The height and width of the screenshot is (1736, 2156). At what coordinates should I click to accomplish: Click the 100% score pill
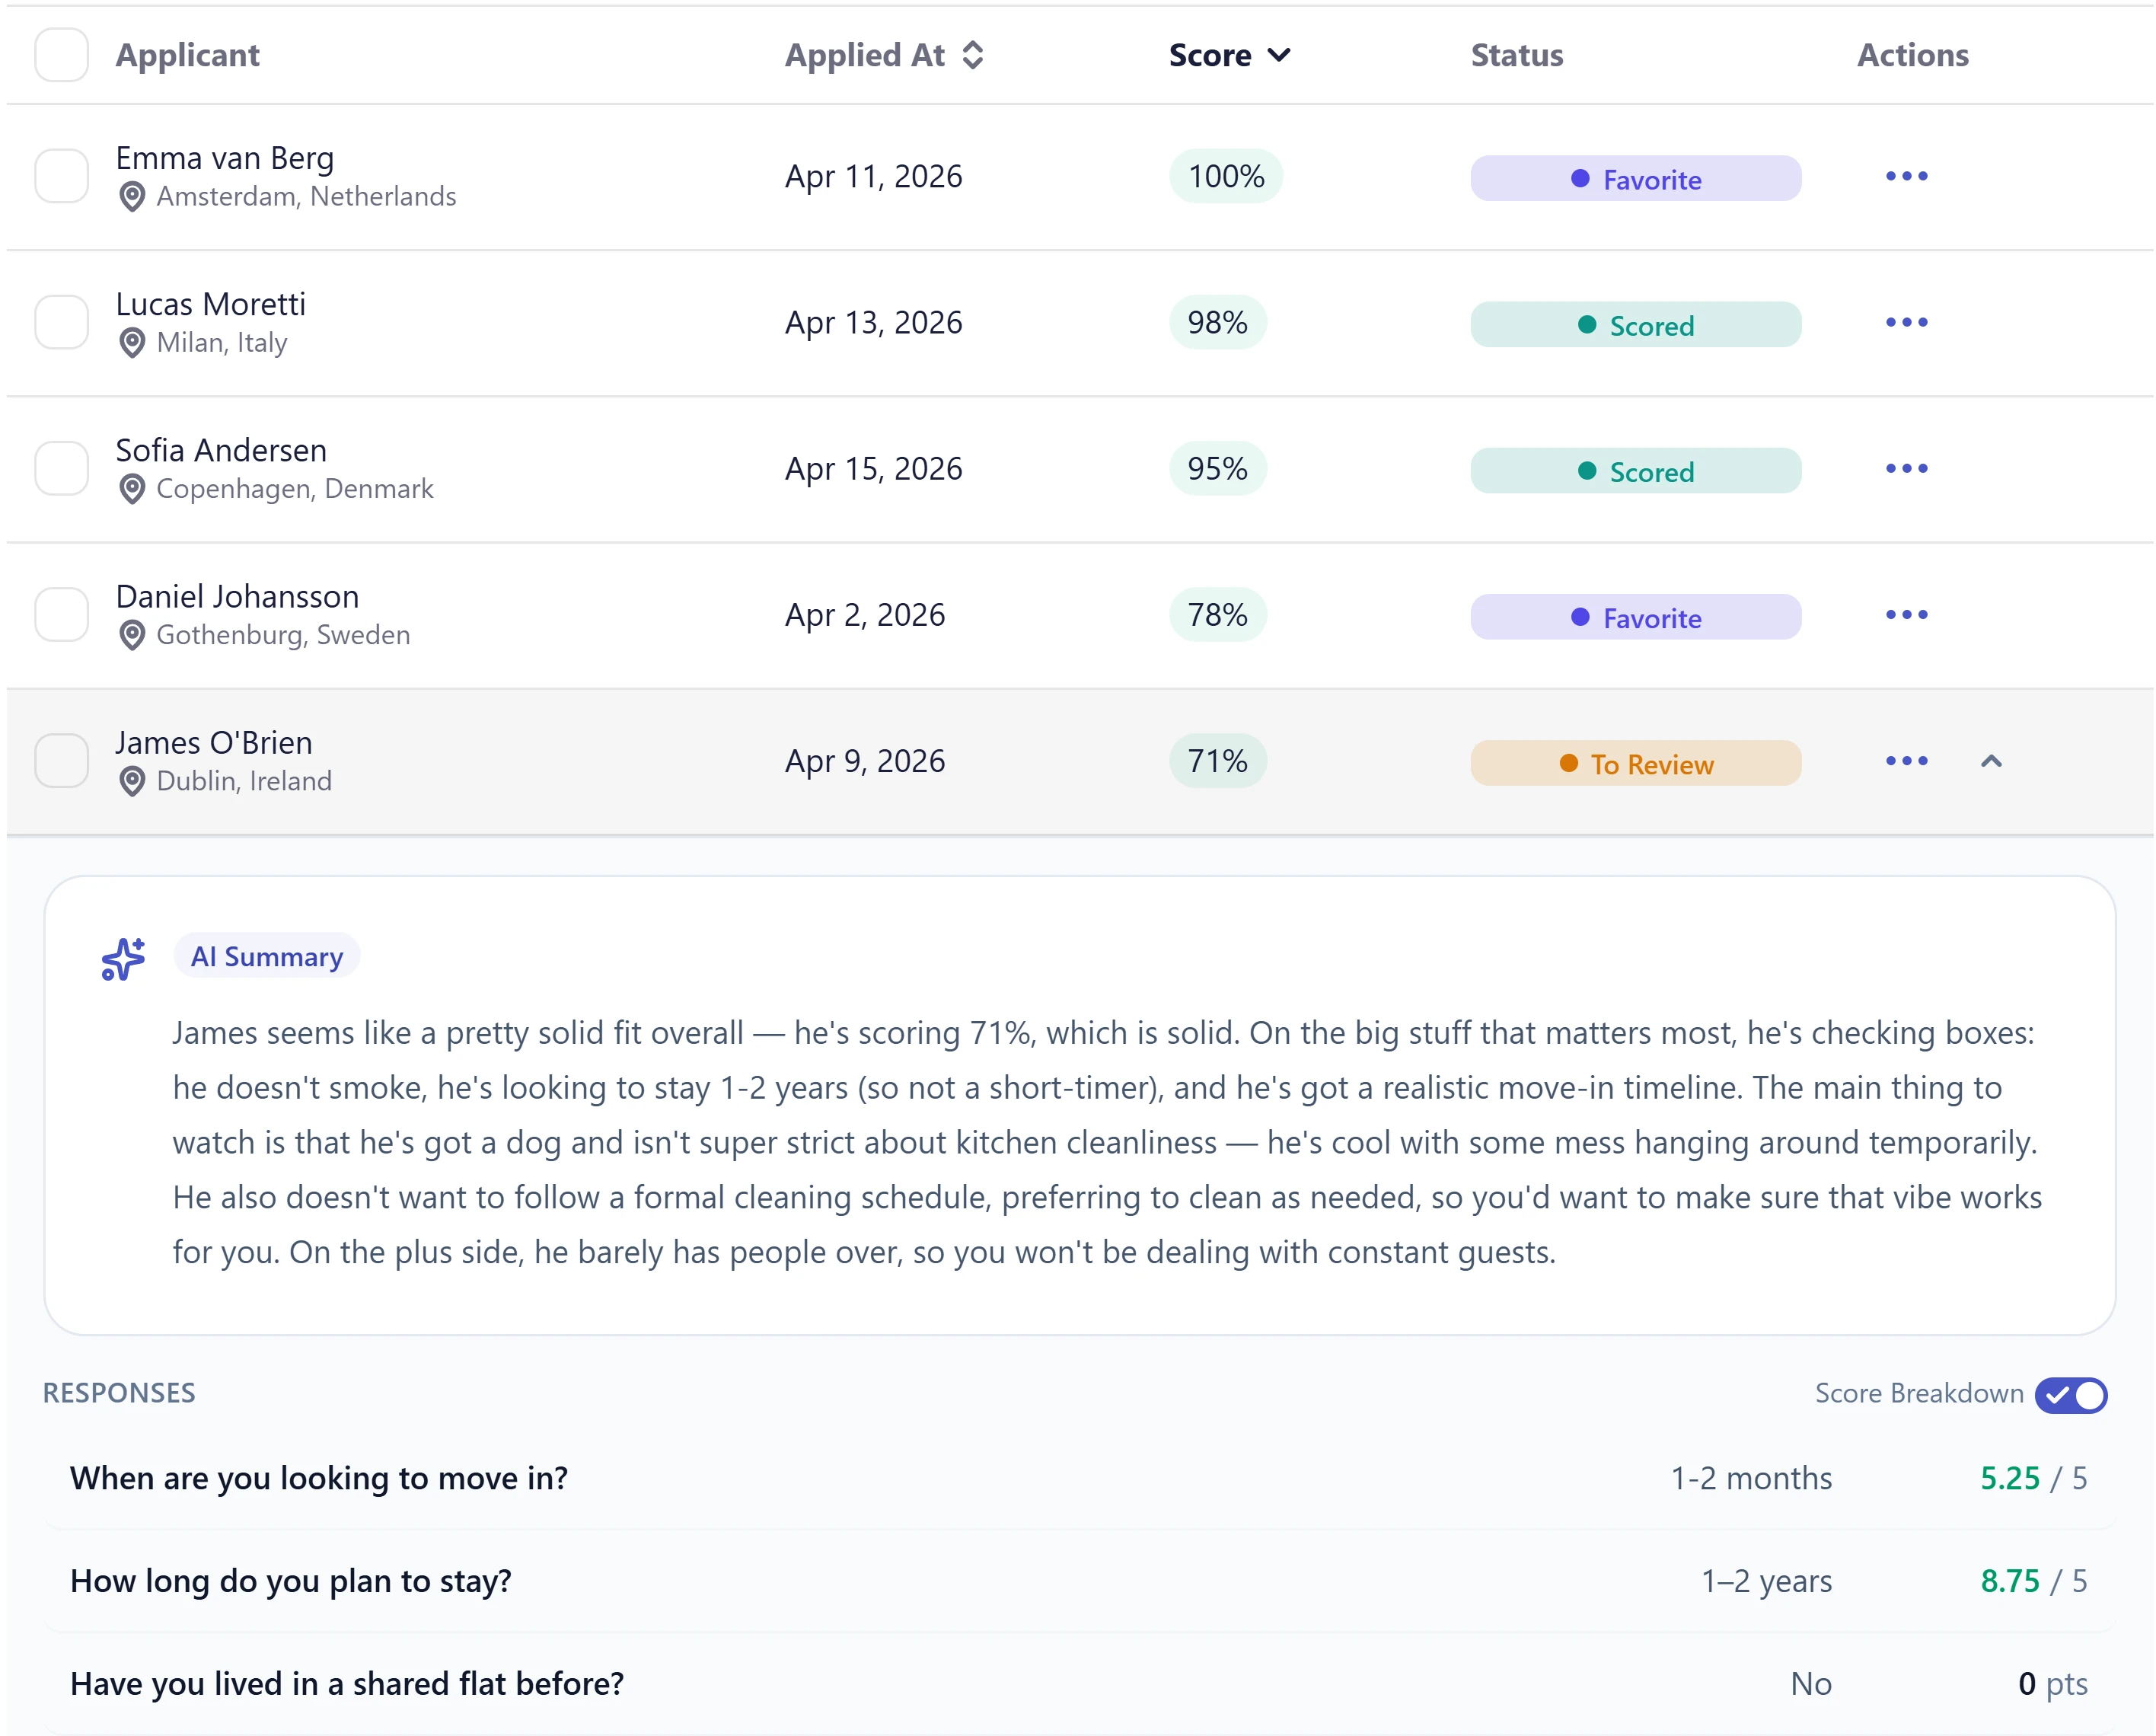[1226, 177]
